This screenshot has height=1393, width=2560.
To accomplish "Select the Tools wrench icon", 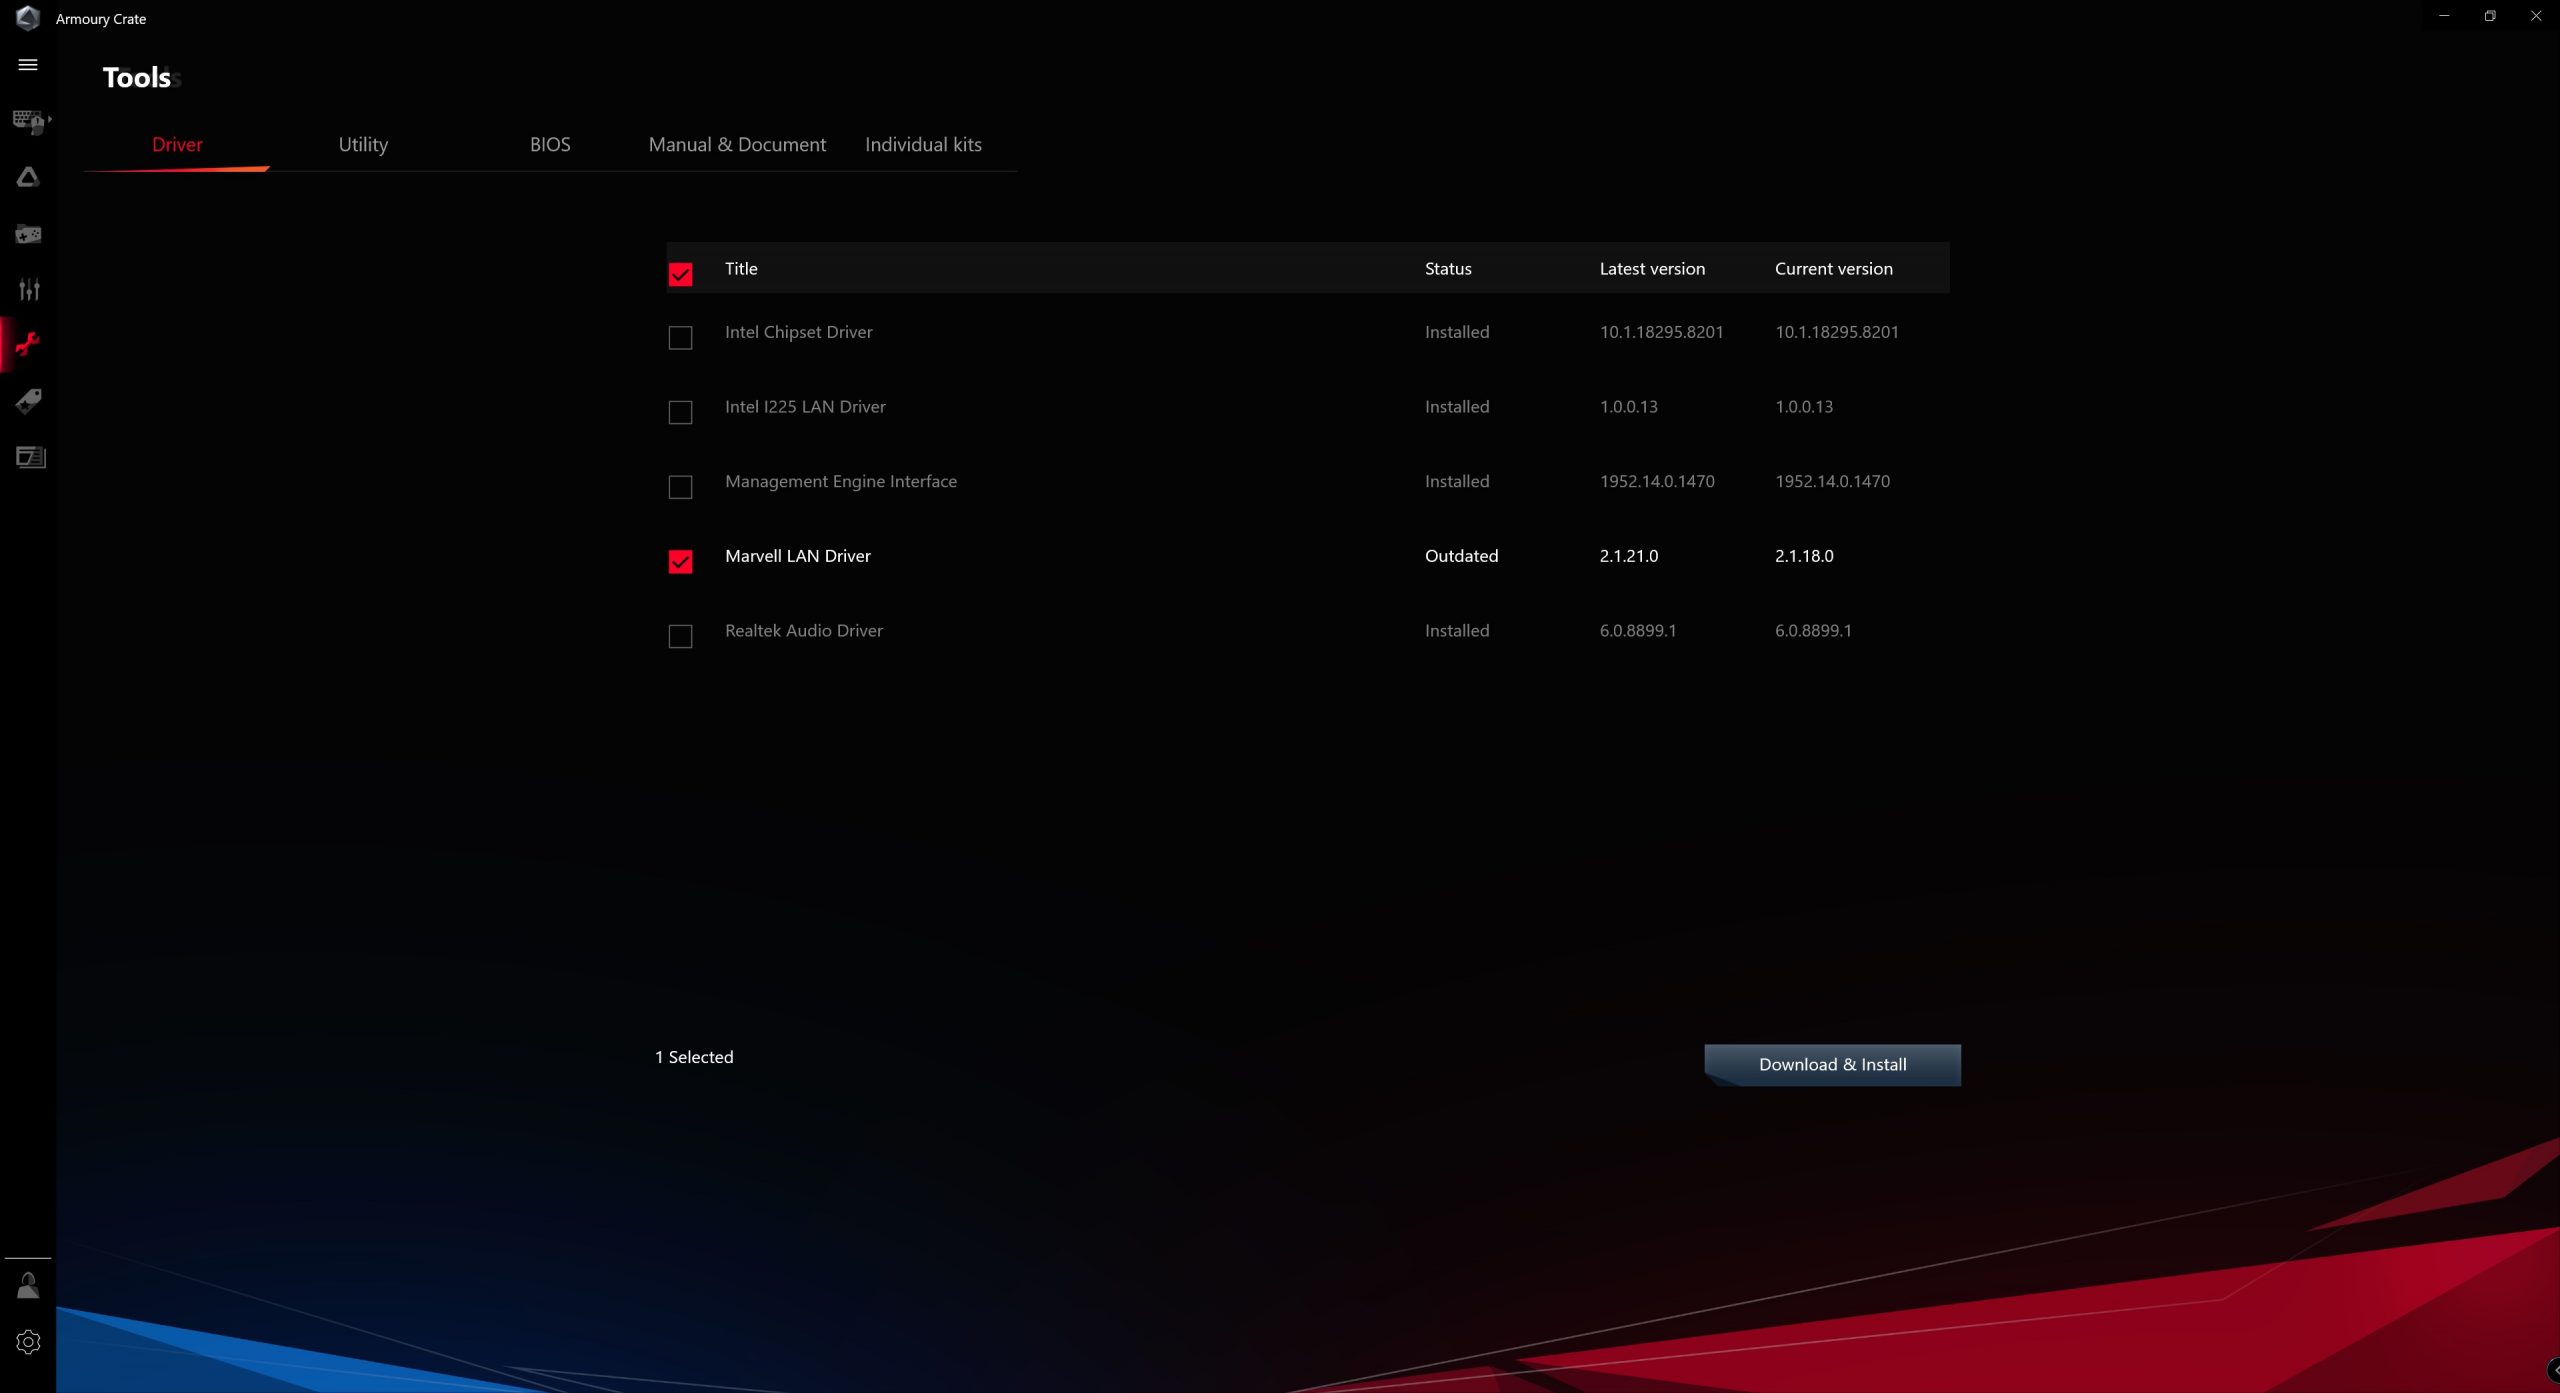I will (28, 345).
